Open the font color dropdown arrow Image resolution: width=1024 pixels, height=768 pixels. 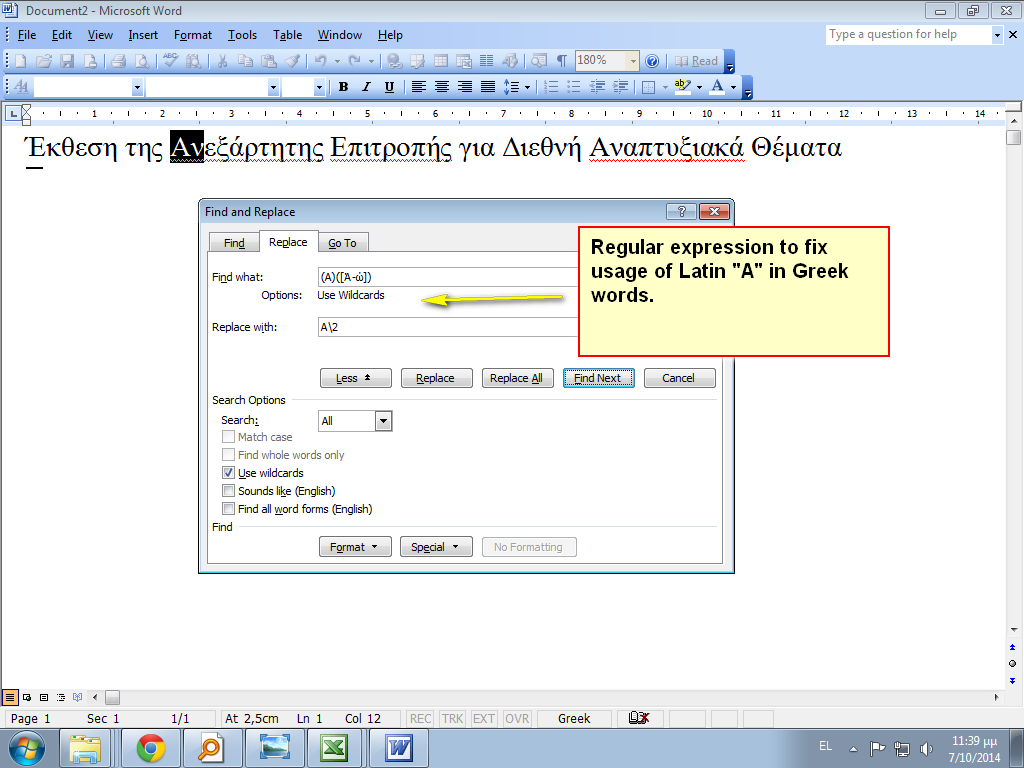pos(733,87)
